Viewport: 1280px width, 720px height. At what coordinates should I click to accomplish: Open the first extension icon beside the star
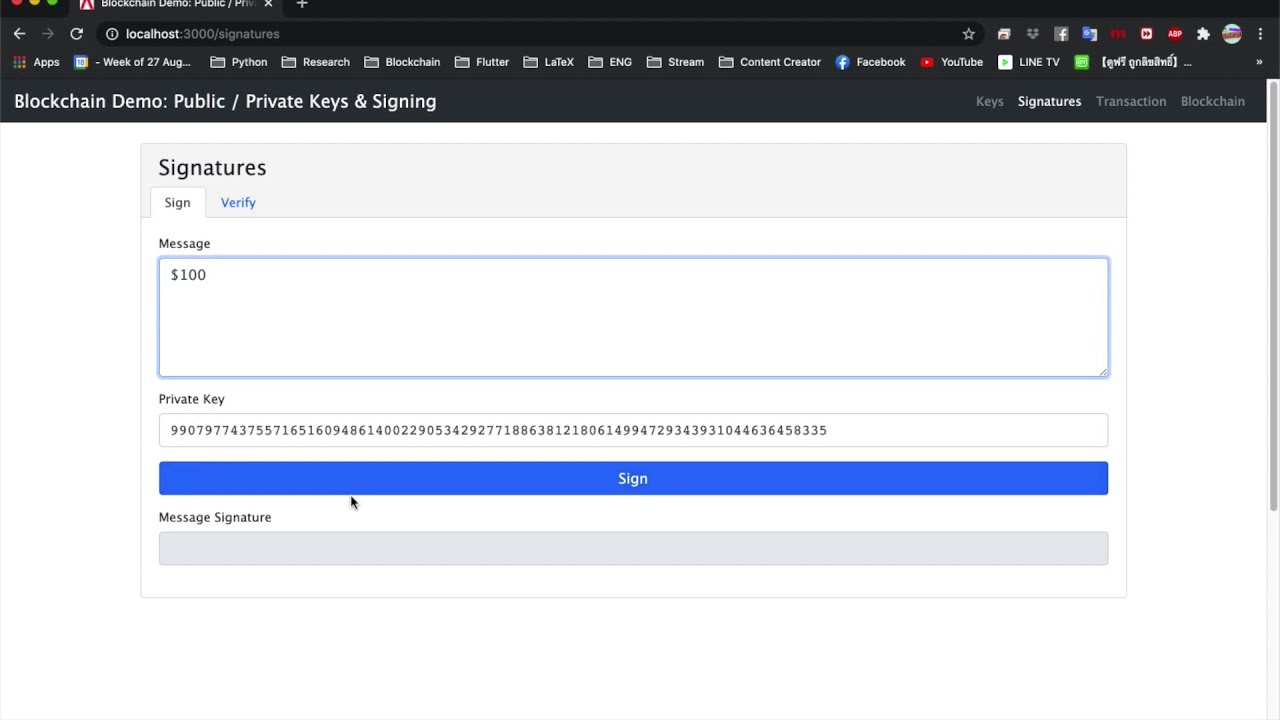(1004, 34)
